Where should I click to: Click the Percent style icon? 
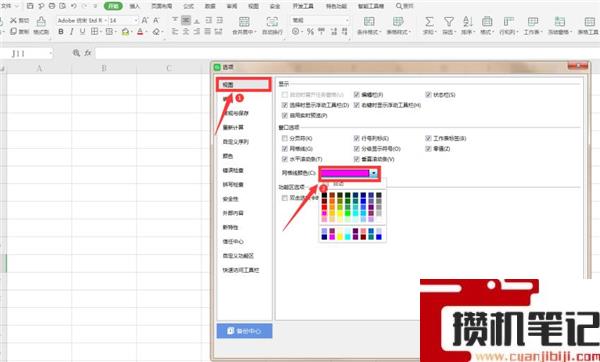(x=310, y=32)
